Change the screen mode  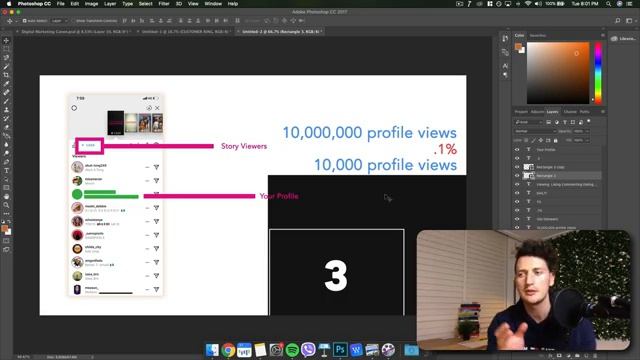coord(6,249)
